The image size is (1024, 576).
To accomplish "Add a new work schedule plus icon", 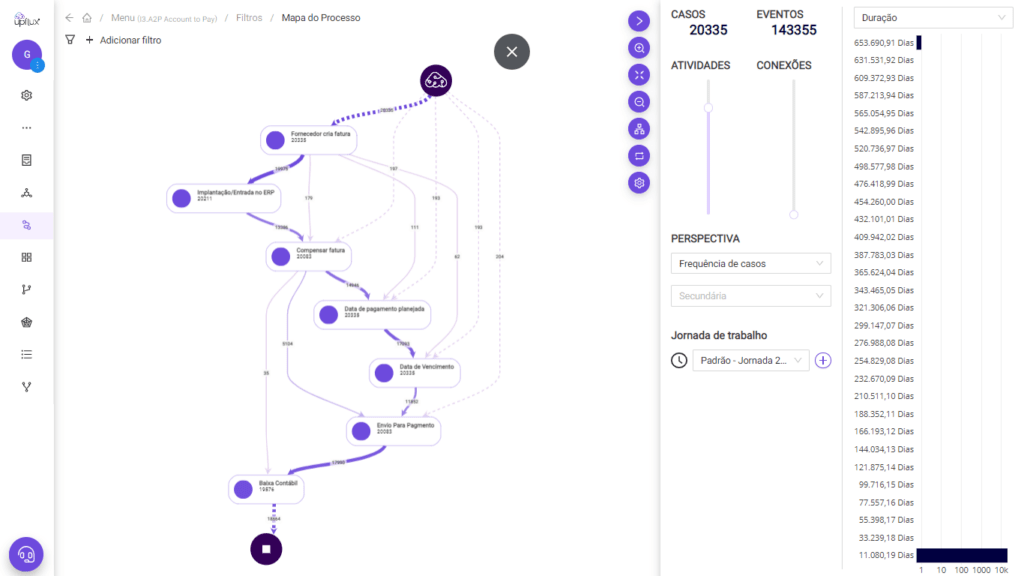I will coord(823,360).
